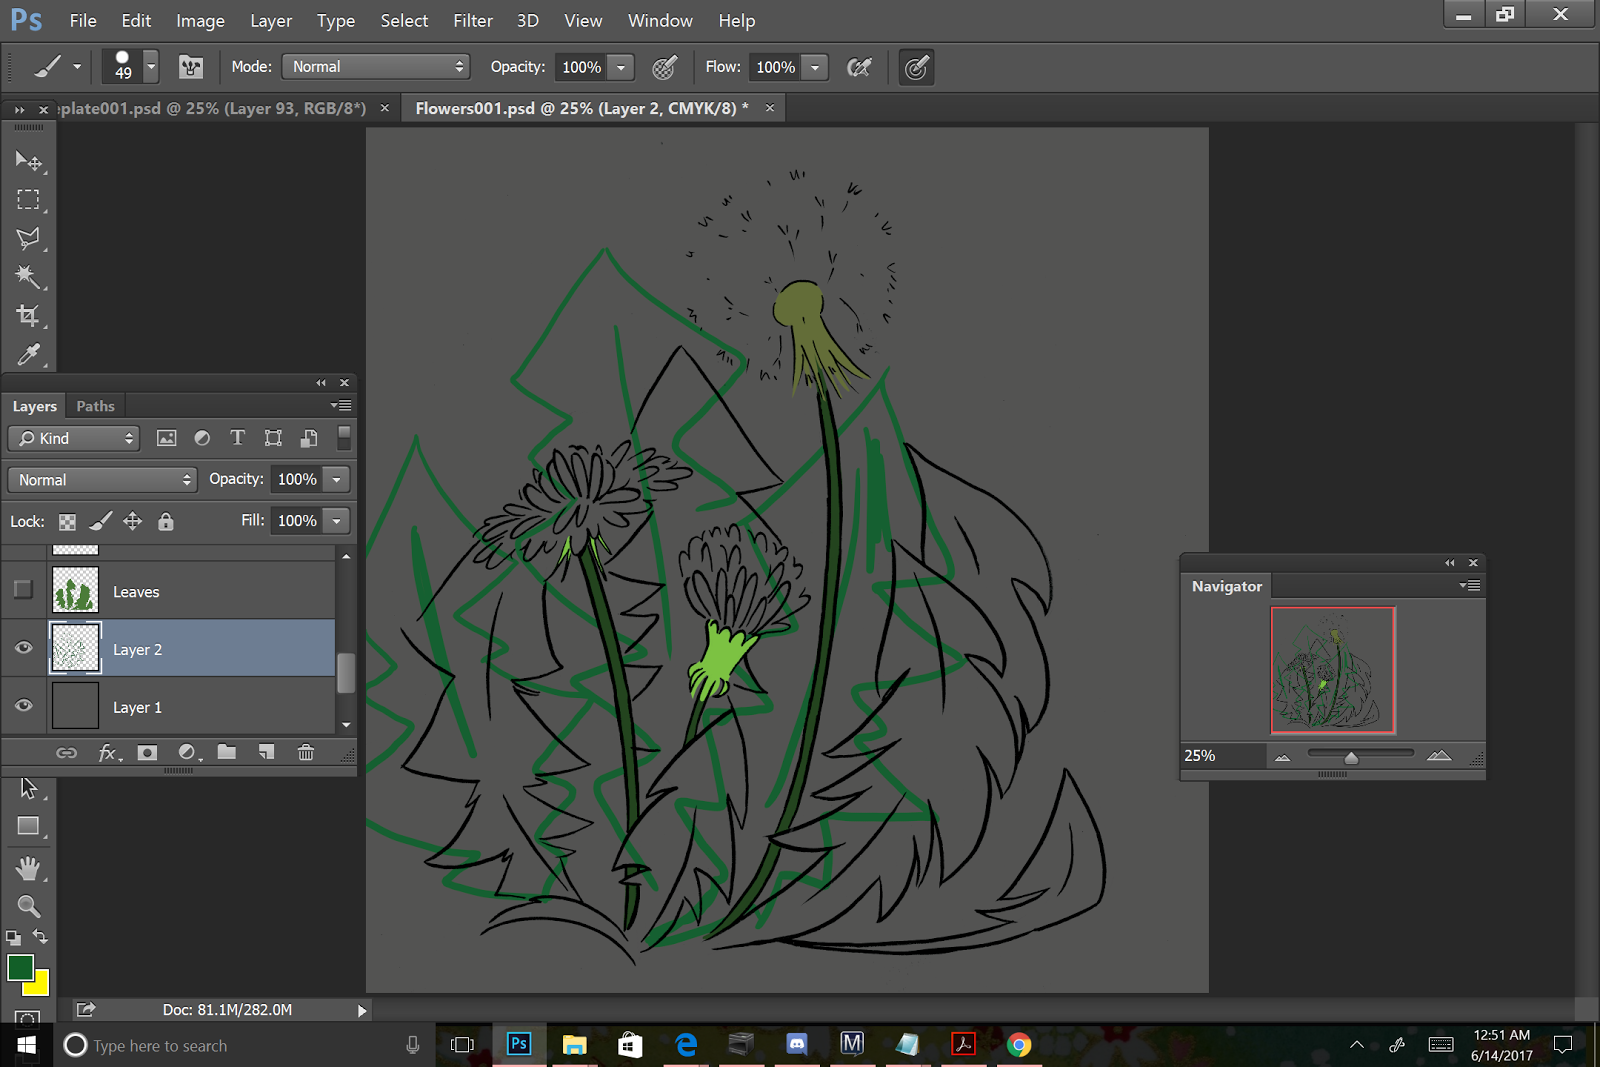
Task: Click the green foreground color swatch
Action: point(19,967)
